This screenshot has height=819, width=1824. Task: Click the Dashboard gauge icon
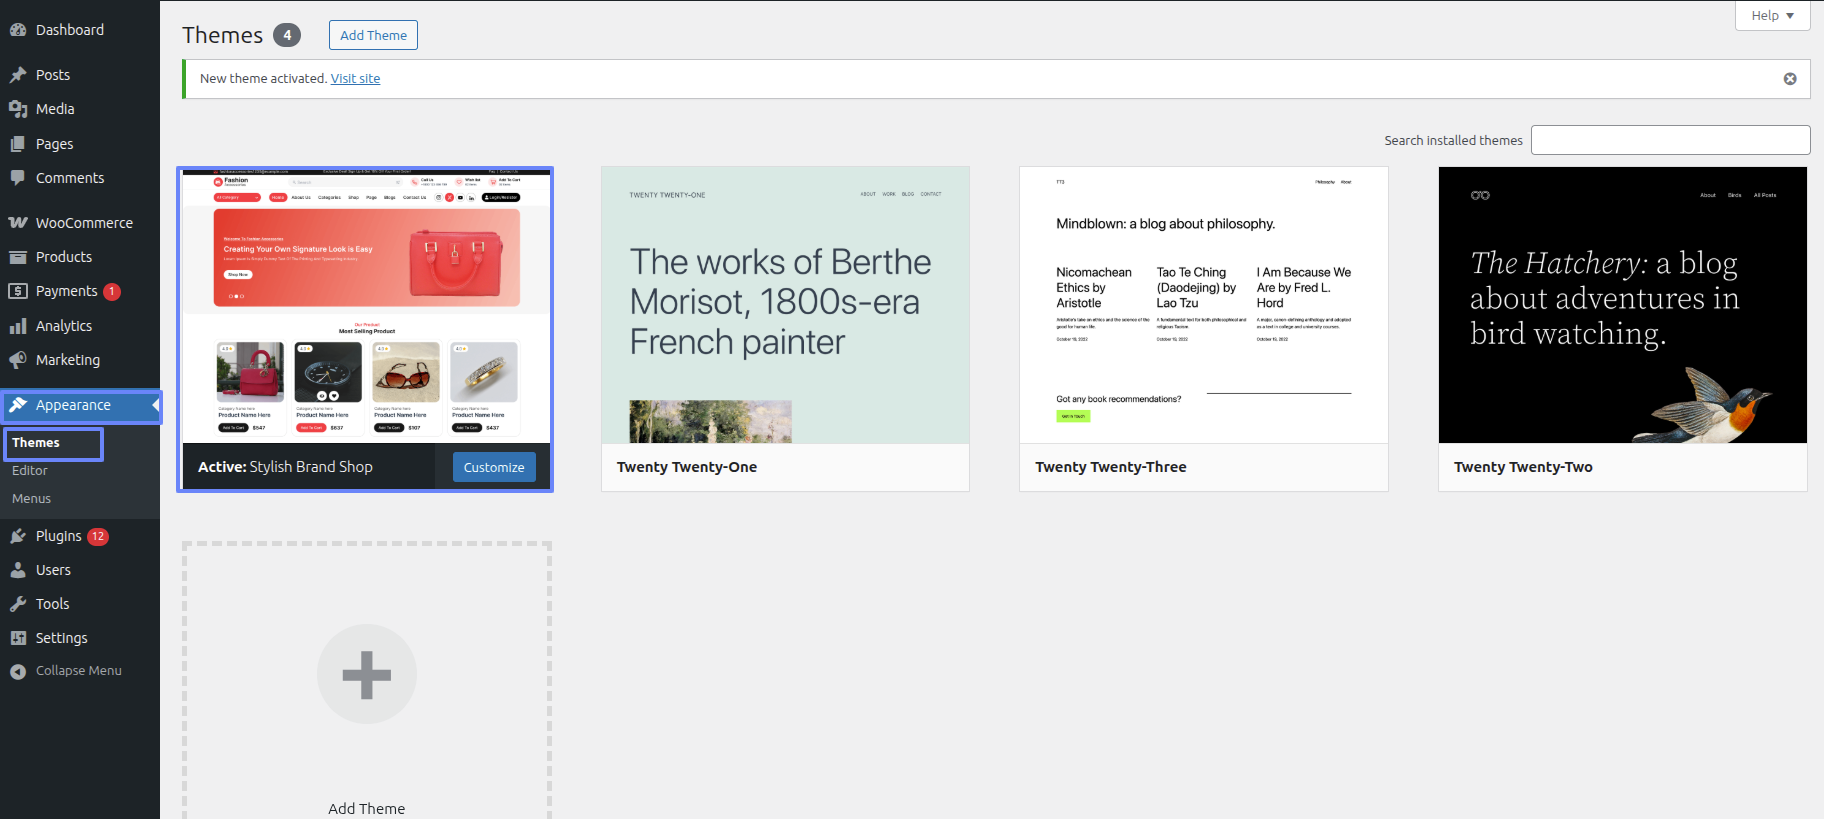[x=18, y=30]
